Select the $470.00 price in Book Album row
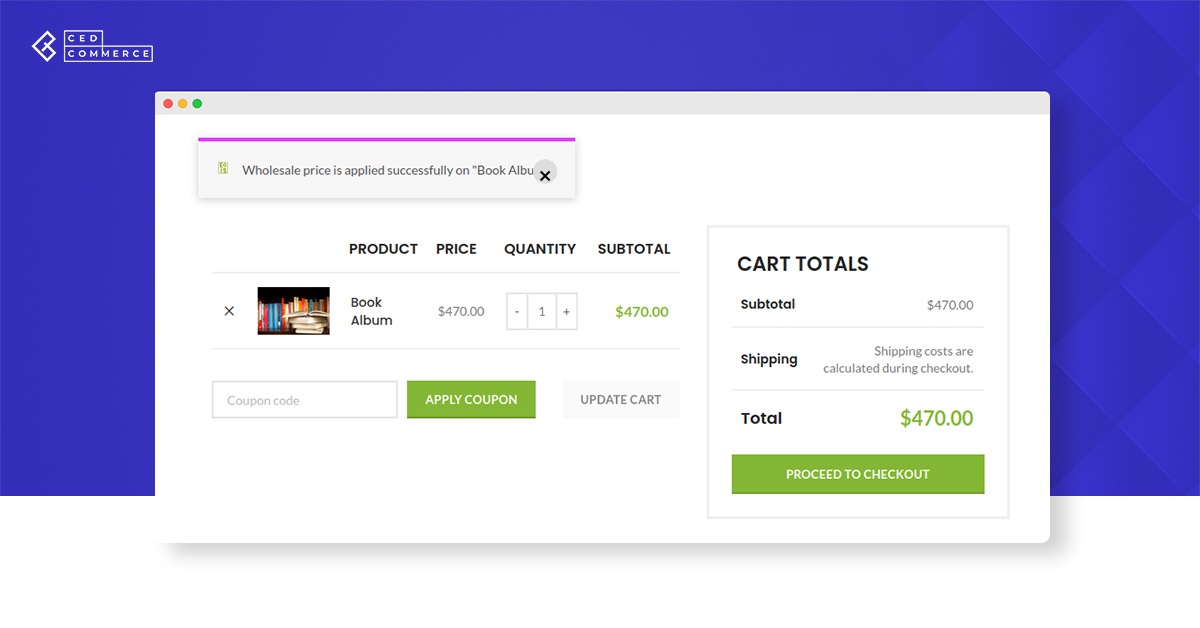Image resolution: width=1200 pixels, height=628 pixels. (x=461, y=311)
